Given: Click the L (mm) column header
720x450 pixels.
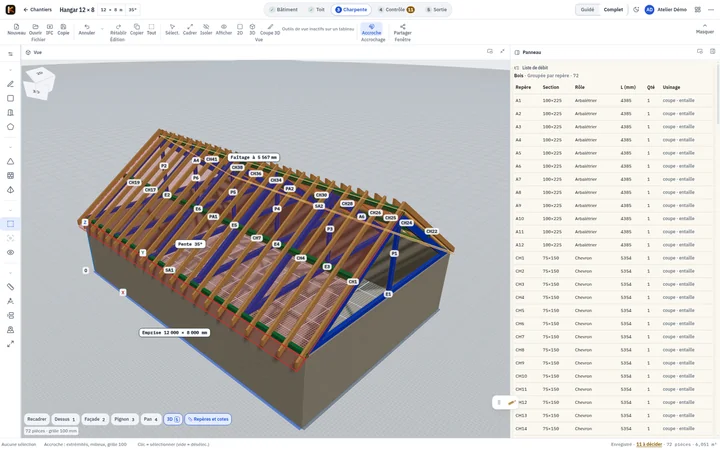Looking at the screenshot, I should click(x=628, y=87).
